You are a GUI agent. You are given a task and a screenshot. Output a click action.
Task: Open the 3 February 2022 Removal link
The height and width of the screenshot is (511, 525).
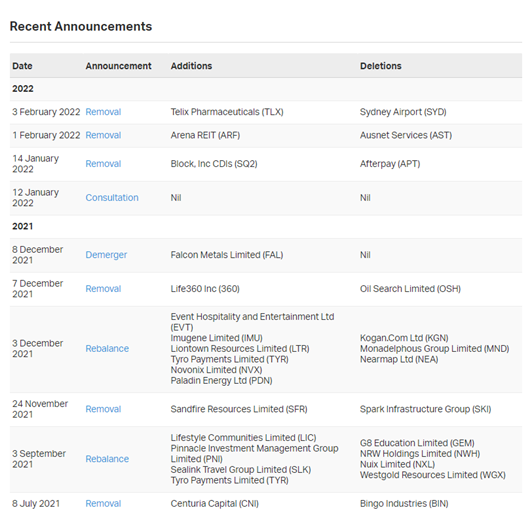coord(103,112)
